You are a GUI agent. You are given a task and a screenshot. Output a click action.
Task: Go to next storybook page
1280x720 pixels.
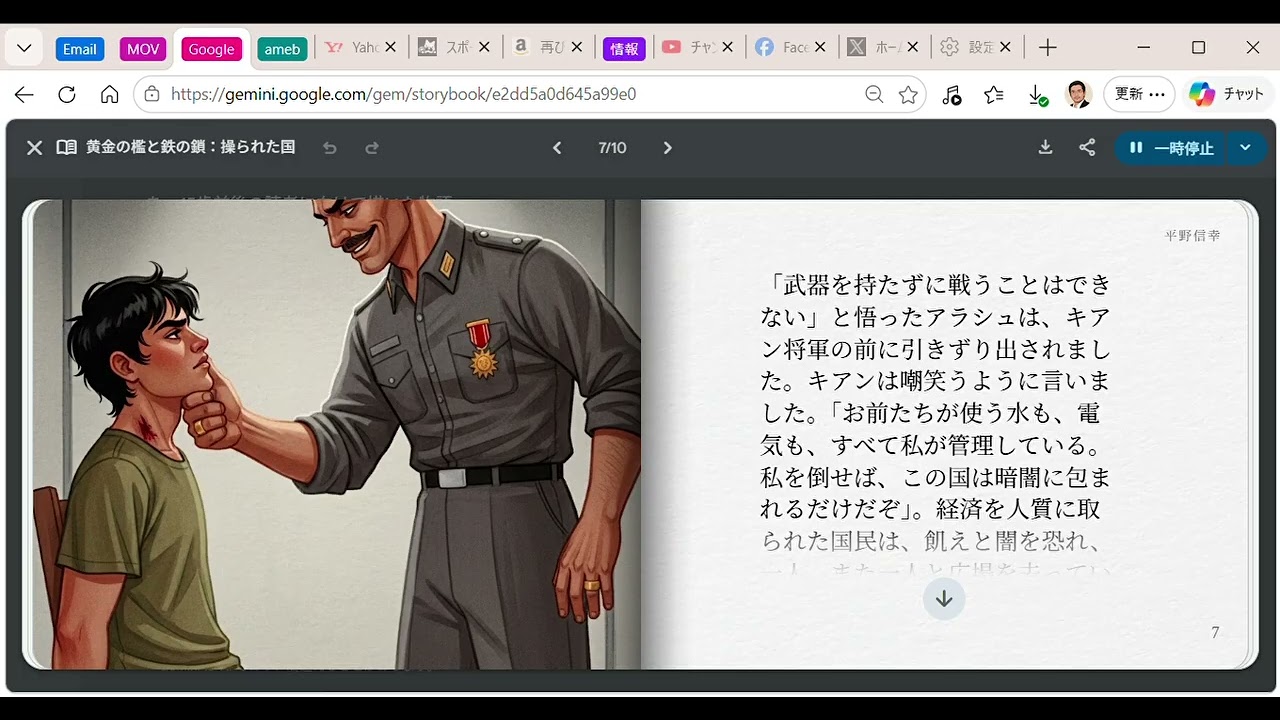coord(668,148)
